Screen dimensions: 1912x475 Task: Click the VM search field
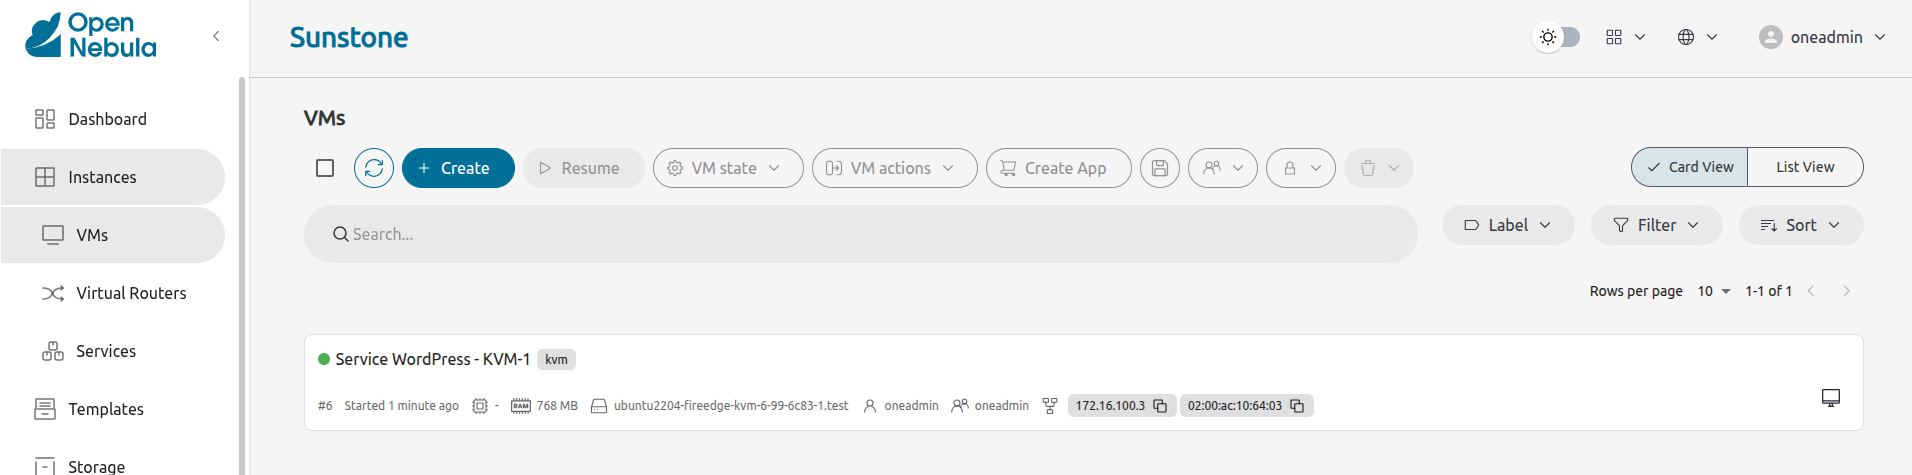click(x=860, y=234)
